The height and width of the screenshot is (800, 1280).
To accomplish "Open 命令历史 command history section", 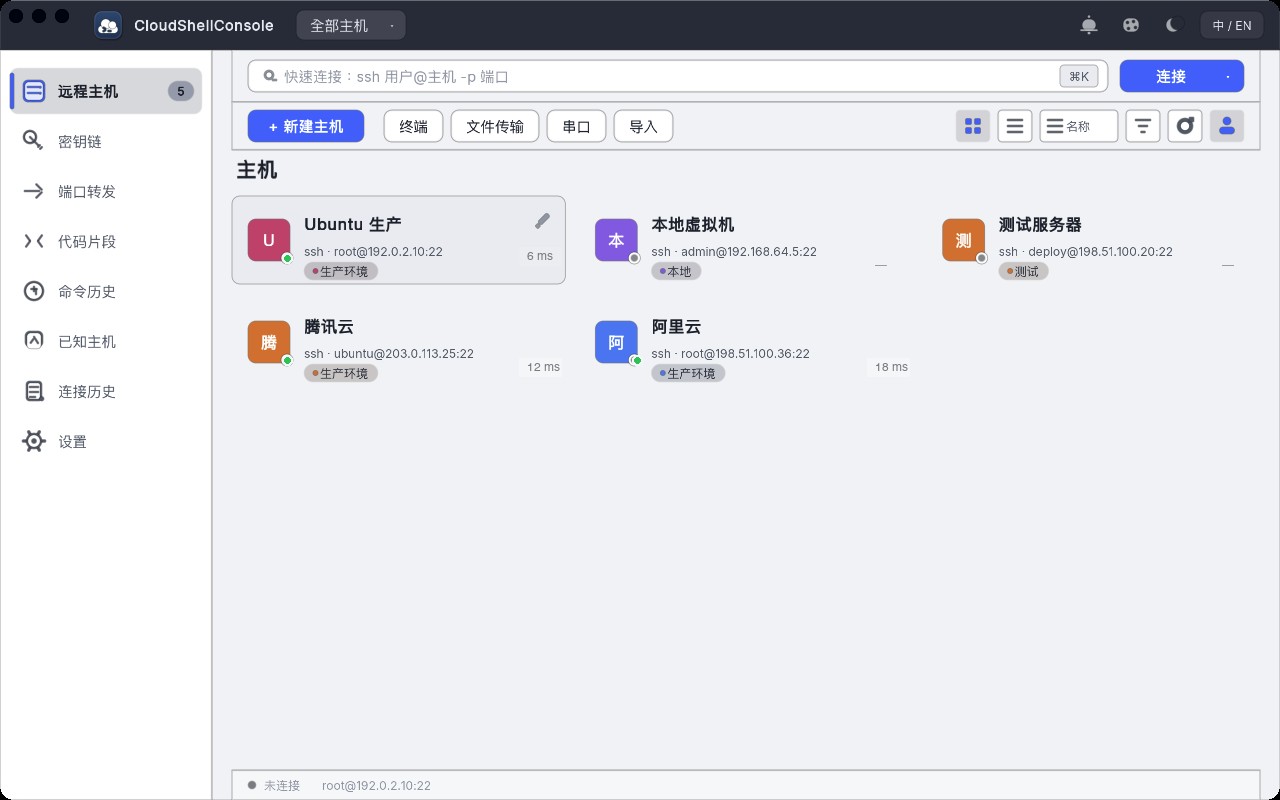I will 106,291.
